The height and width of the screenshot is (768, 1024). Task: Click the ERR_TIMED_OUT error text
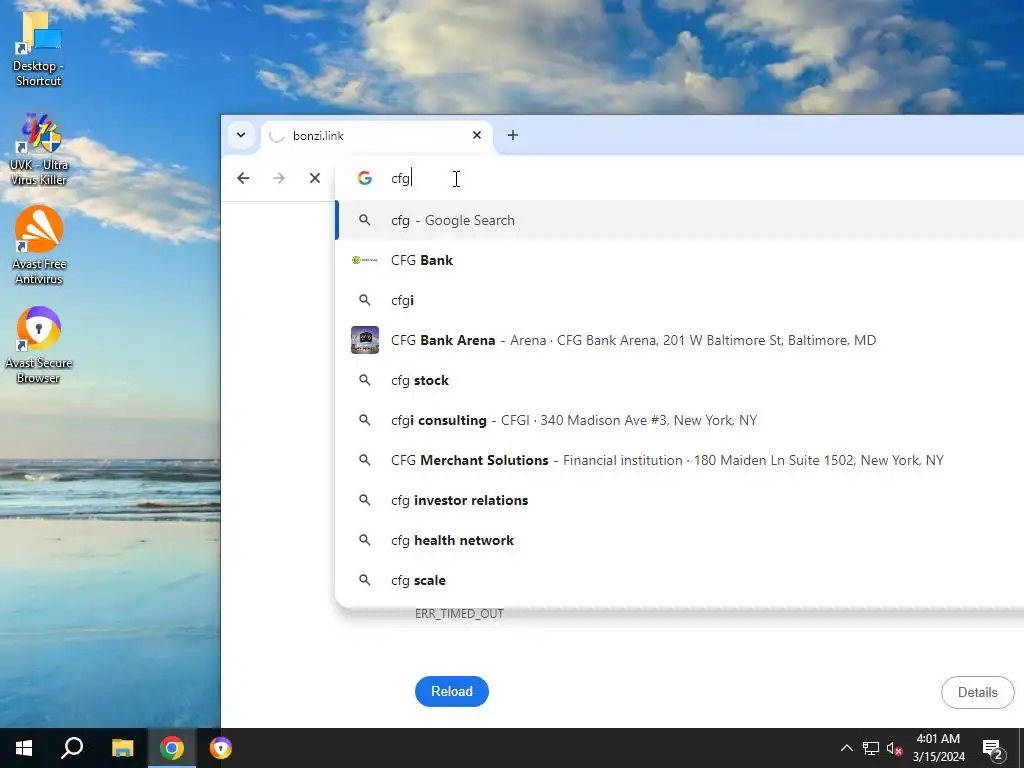[x=459, y=614]
